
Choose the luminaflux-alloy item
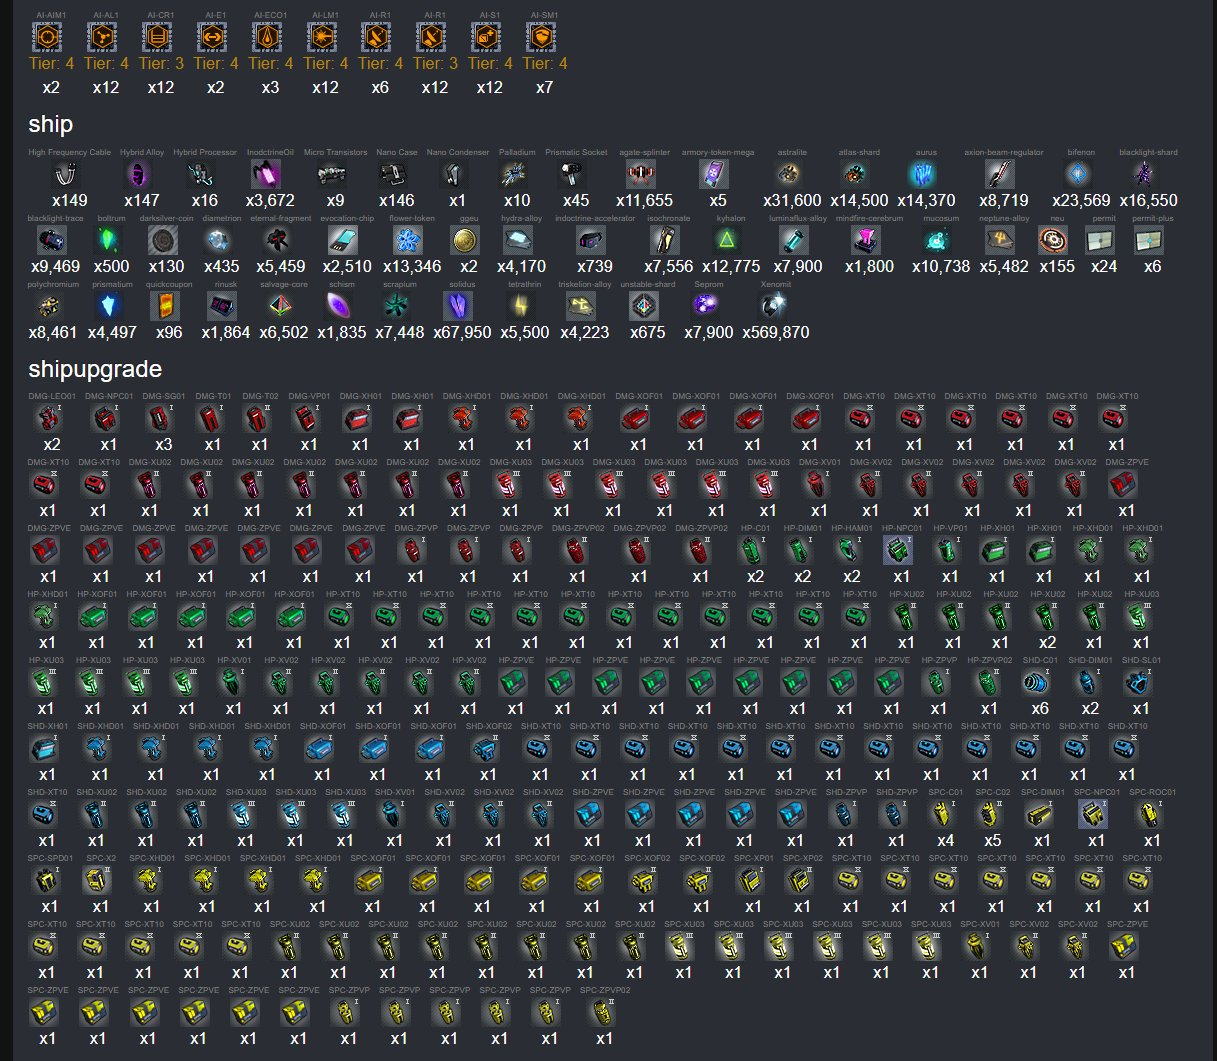(797, 241)
